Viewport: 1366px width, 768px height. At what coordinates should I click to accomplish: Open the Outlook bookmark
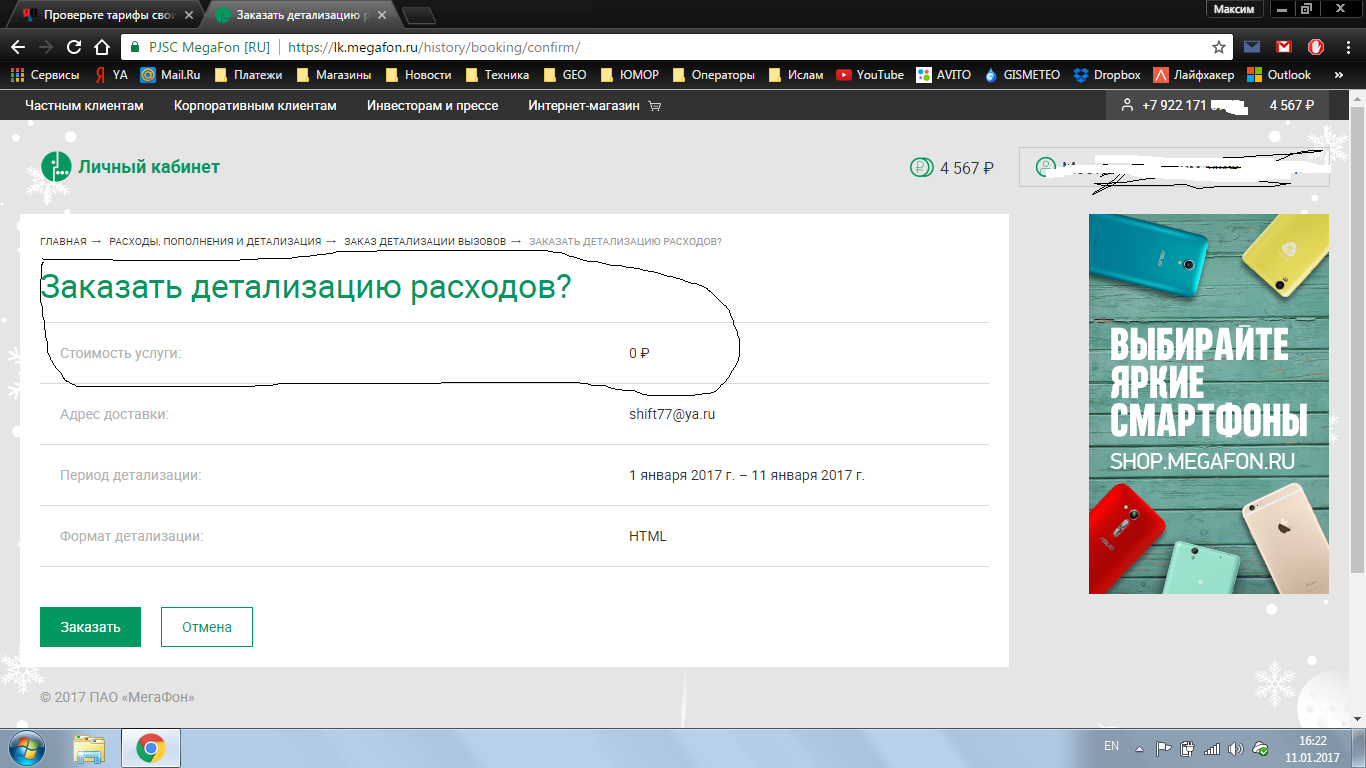tap(1279, 75)
